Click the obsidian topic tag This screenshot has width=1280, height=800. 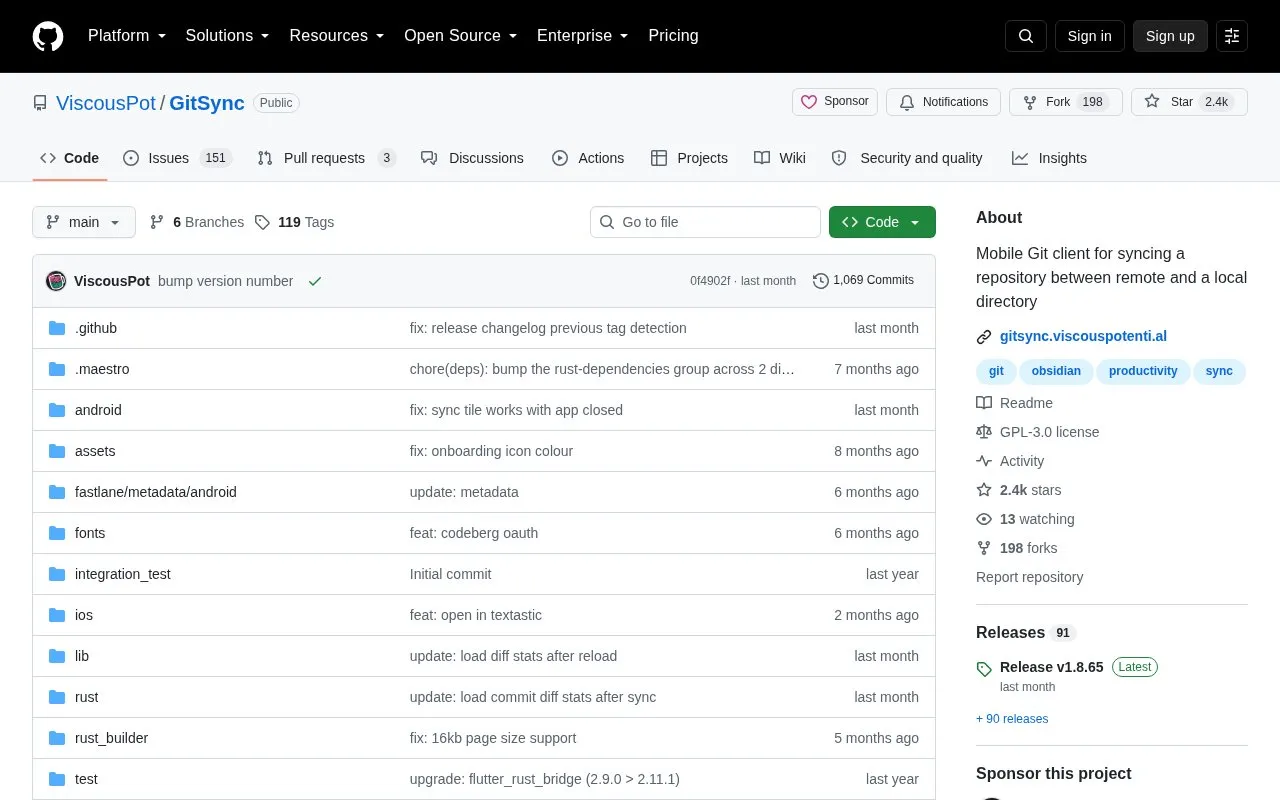pos(1056,371)
